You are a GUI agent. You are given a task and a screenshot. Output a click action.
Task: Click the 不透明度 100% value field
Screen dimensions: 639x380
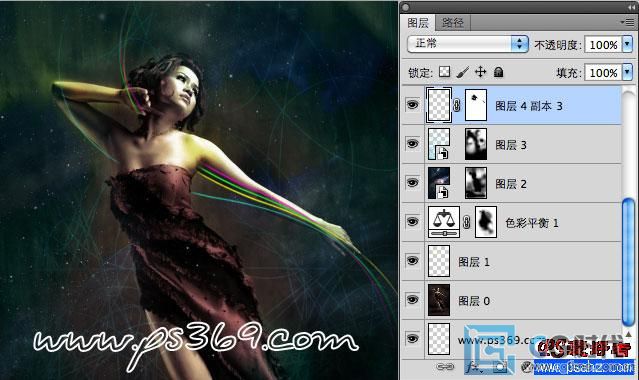point(603,44)
